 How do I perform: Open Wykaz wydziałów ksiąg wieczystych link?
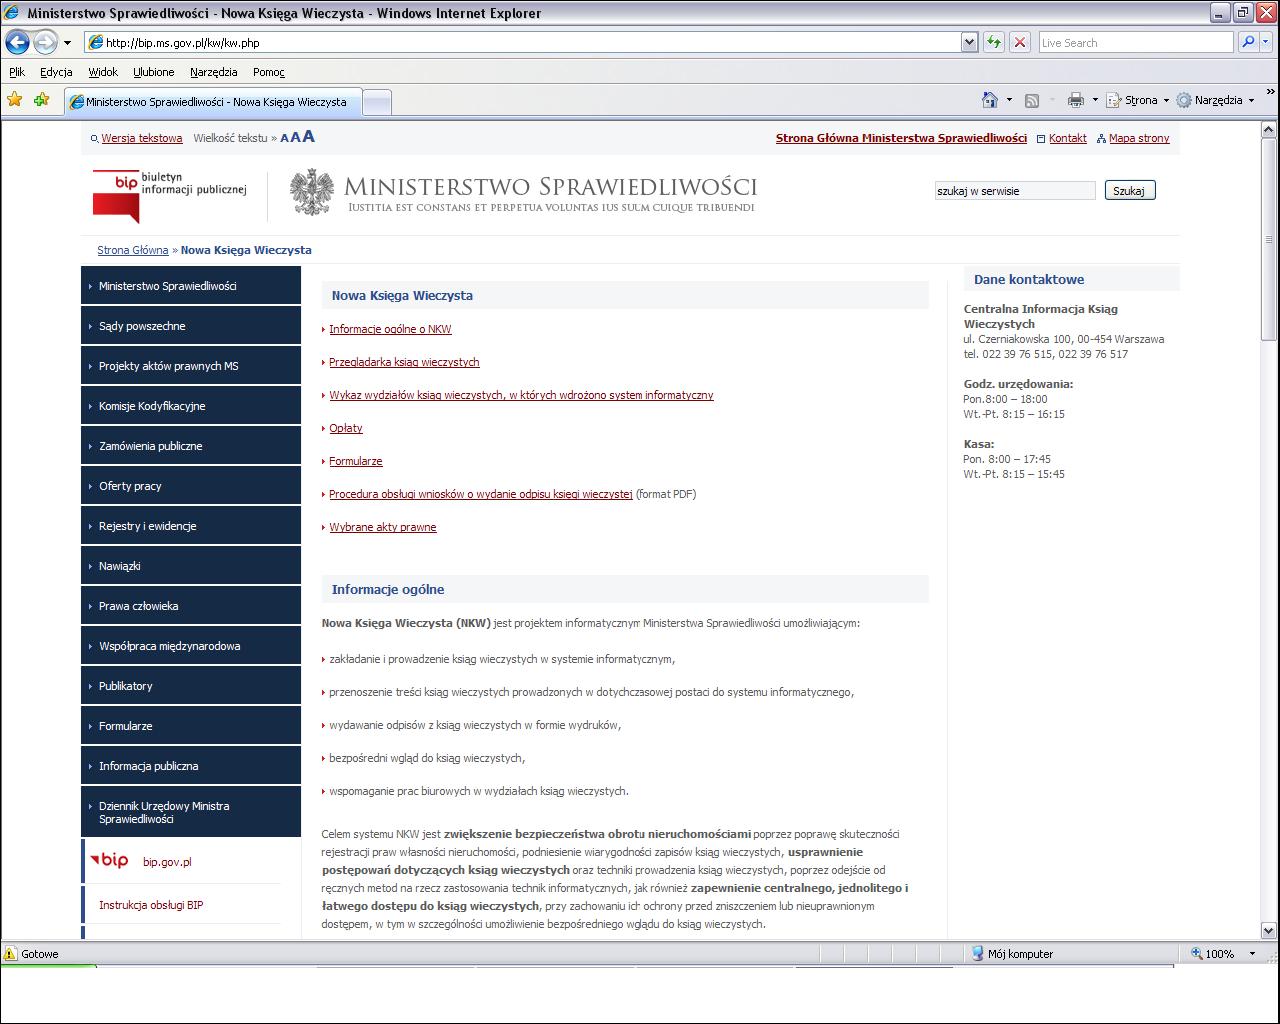(x=521, y=395)
